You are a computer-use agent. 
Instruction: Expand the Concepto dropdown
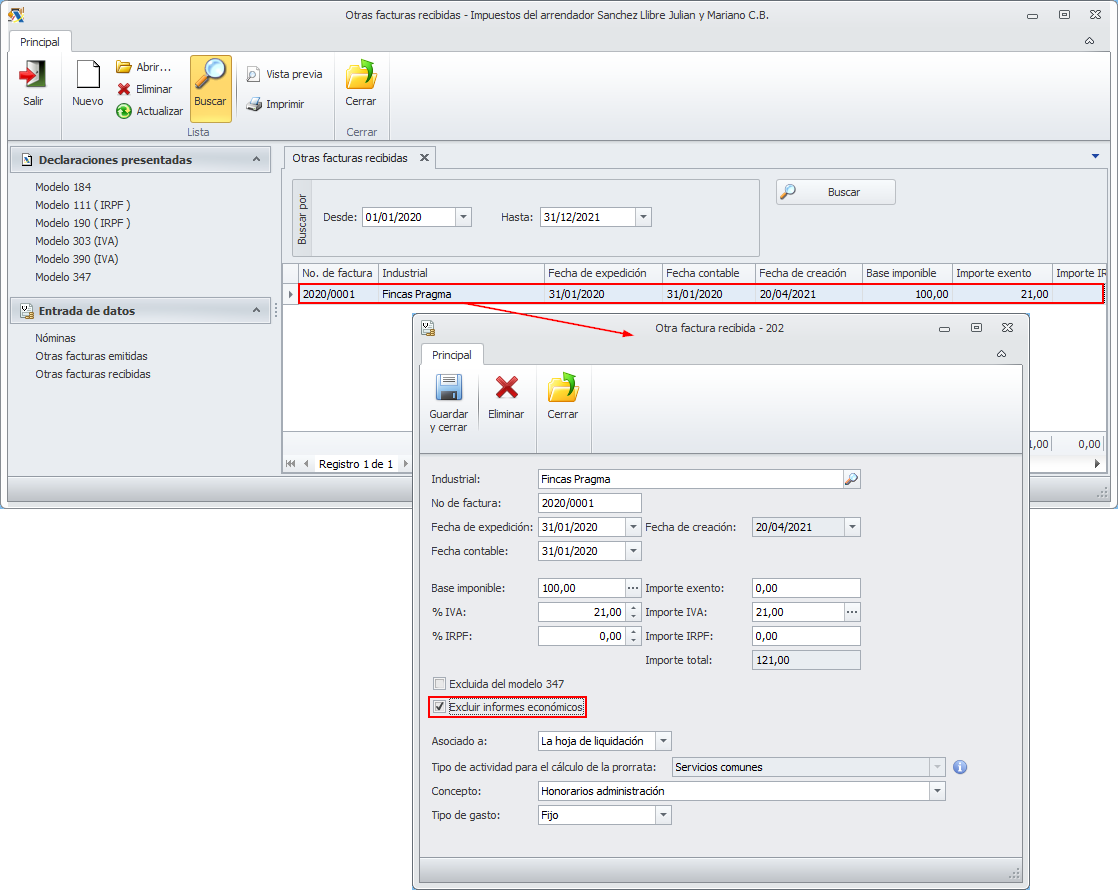click(x=937, y=791)
